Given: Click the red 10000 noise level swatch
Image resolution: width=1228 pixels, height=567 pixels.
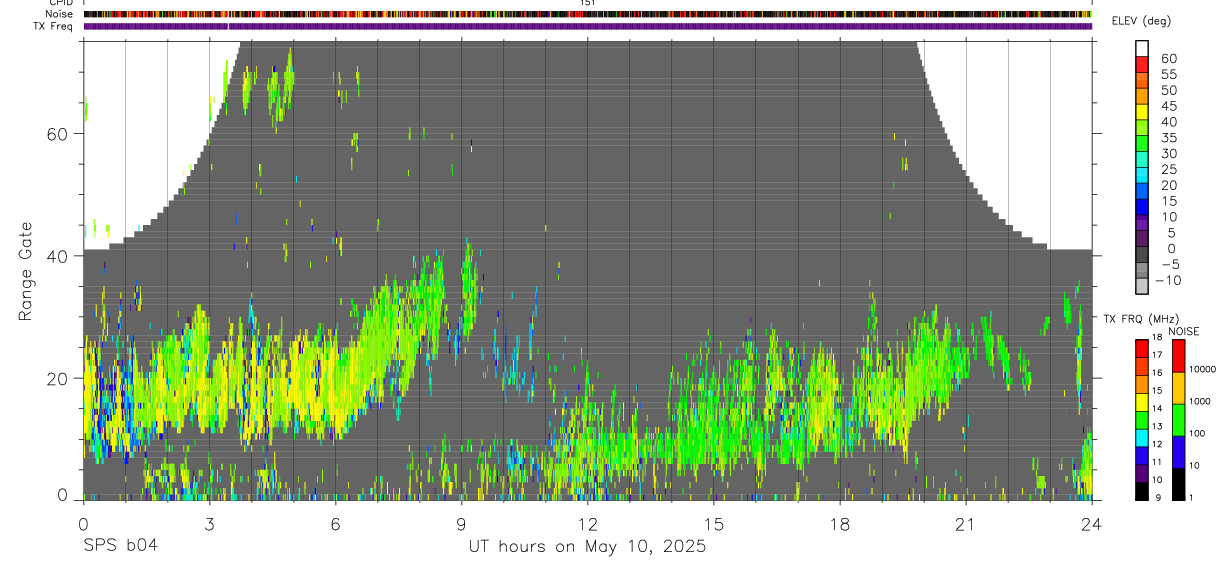Looking at the screenshot, I should click(1177, 355).
